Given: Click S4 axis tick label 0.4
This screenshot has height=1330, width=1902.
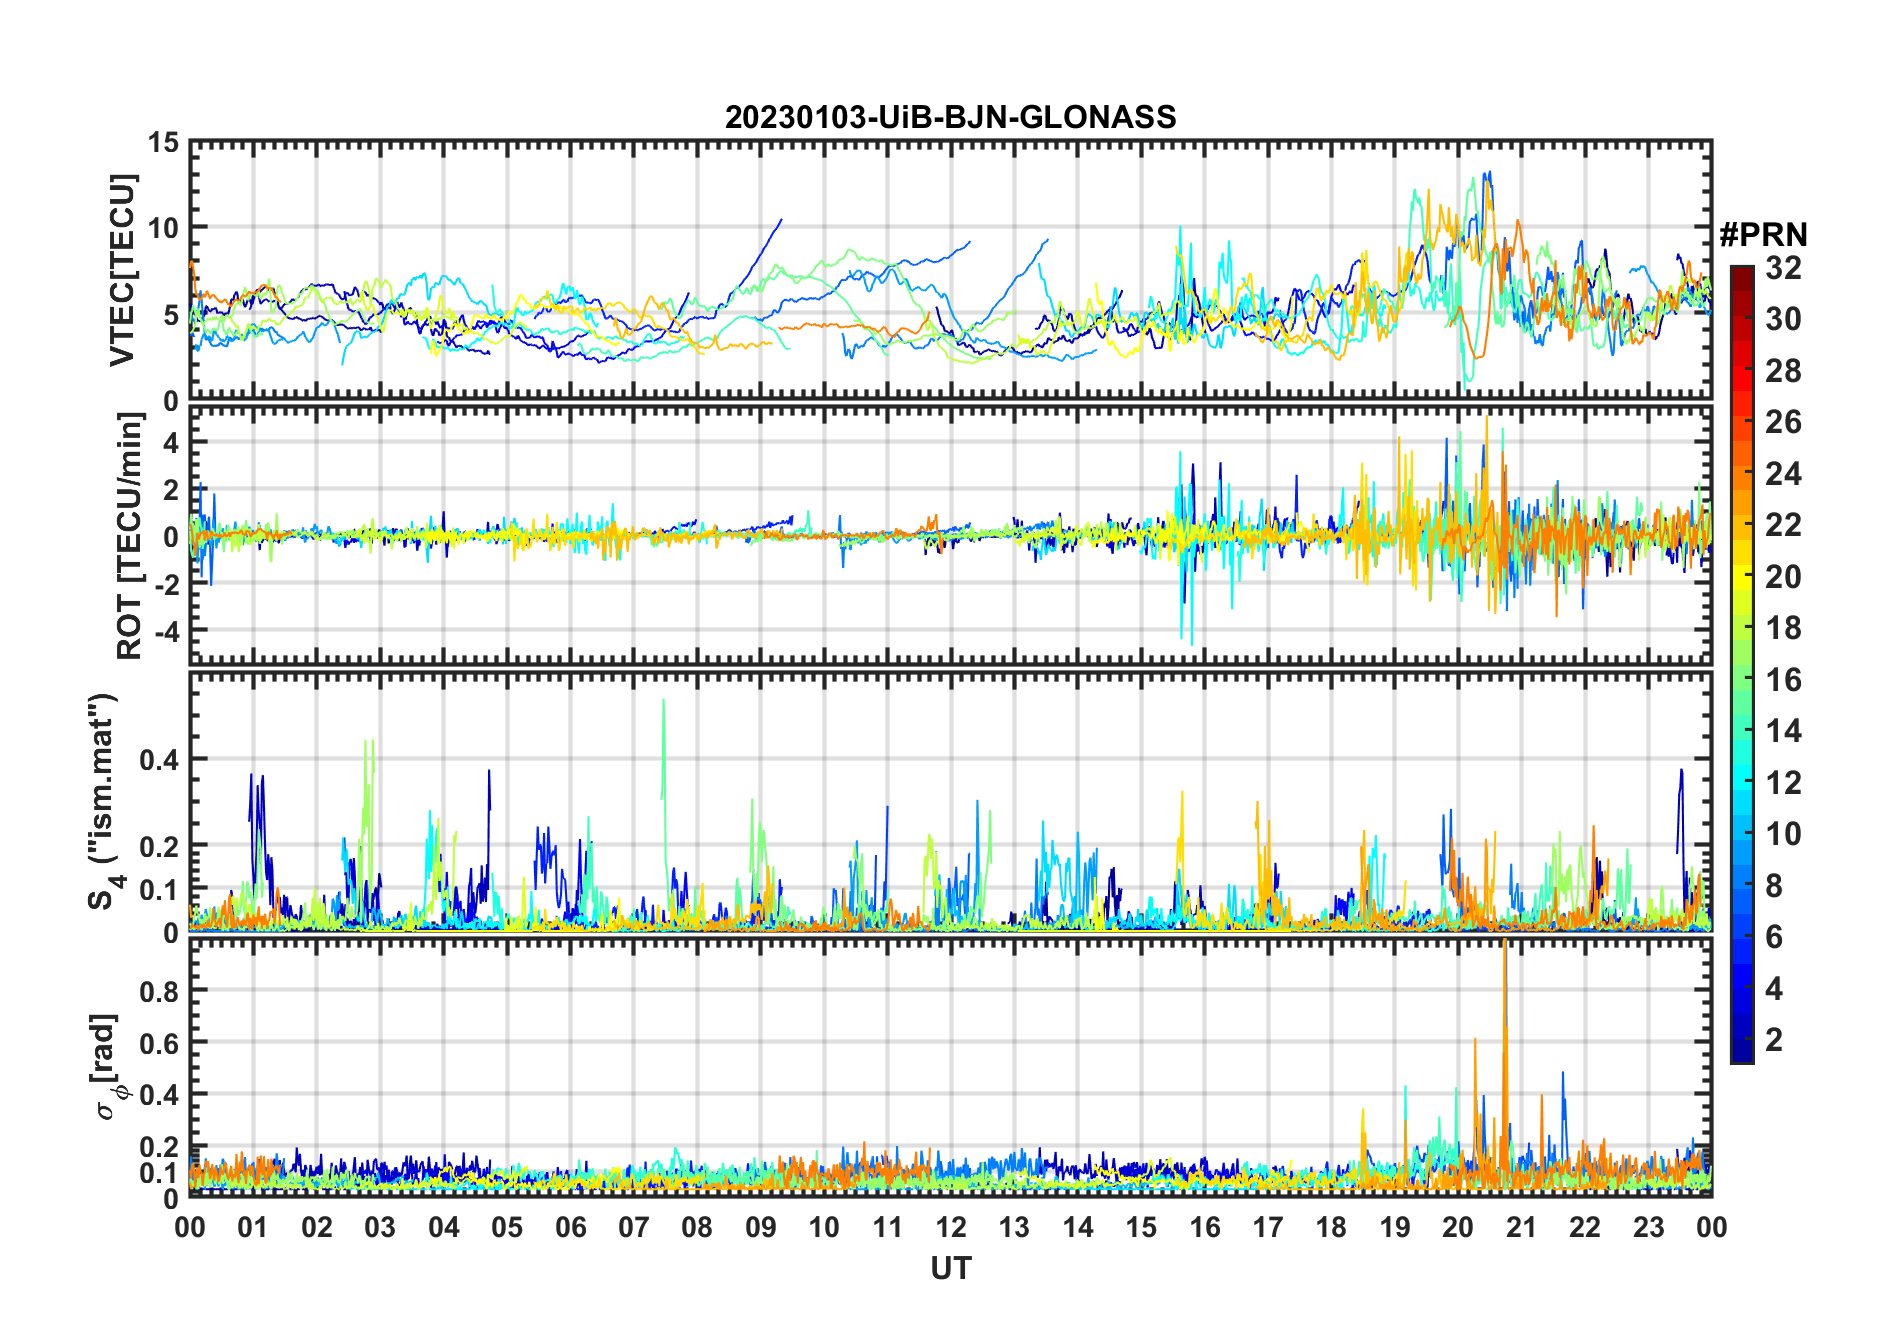Looking at the screenshot, I should [x=160, y=759].
